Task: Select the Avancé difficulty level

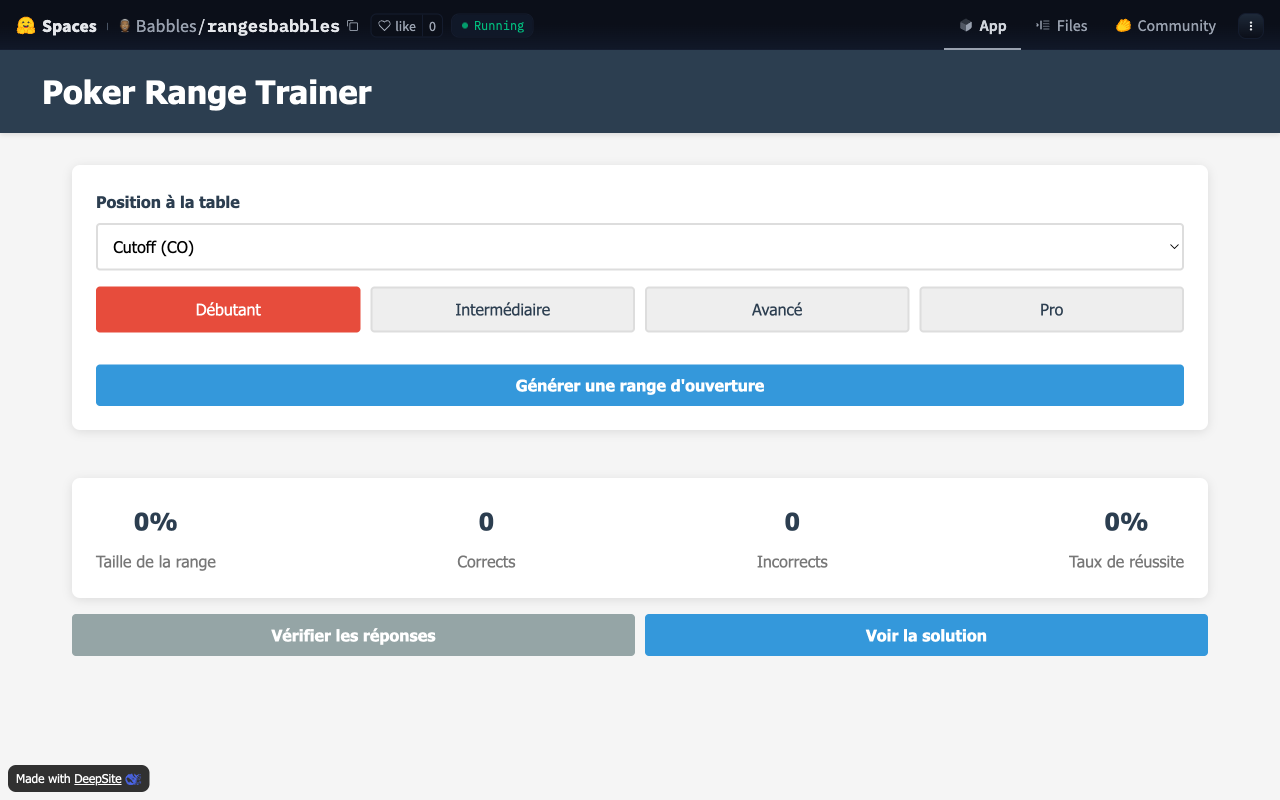Action: pyautogui.click(x=777, y=310)
